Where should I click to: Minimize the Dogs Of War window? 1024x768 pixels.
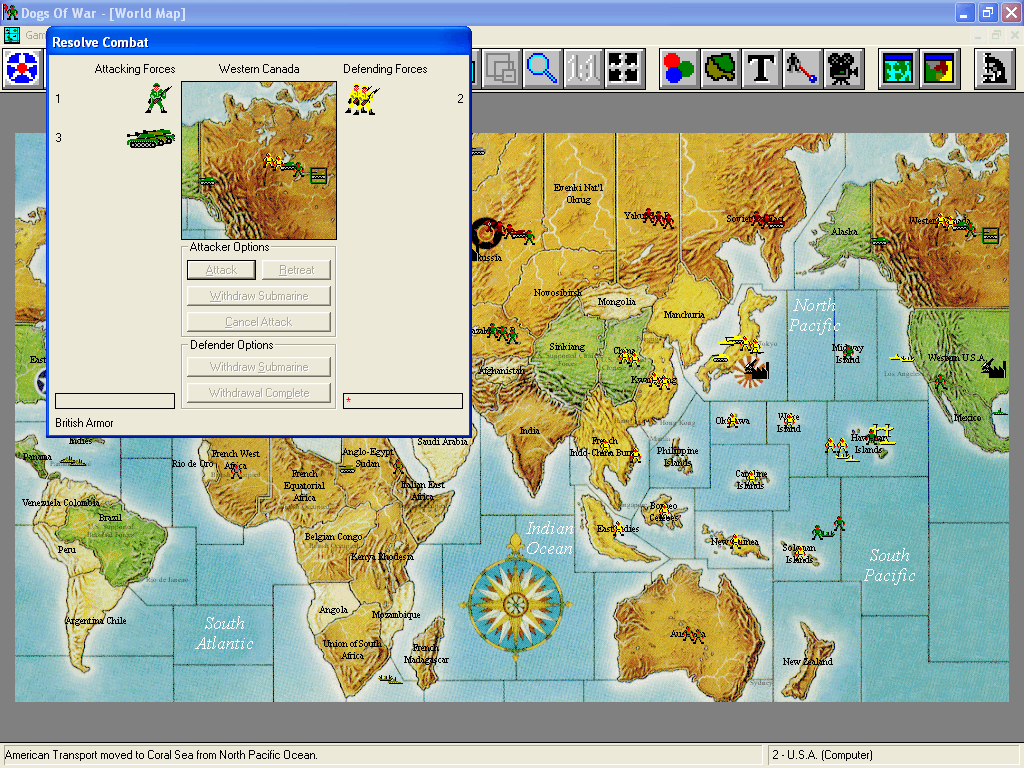click(964, 12)
